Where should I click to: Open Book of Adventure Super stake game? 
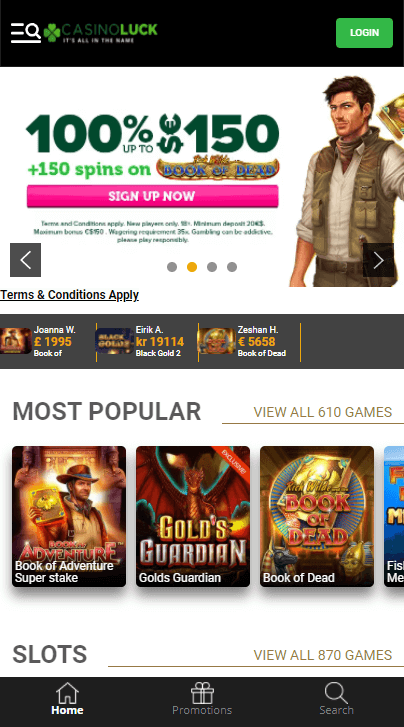click(x=69, y=517)
